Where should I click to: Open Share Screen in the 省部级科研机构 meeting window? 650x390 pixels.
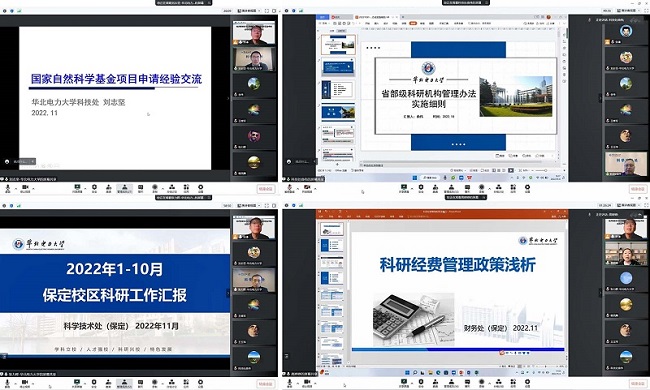pos(404,189)
